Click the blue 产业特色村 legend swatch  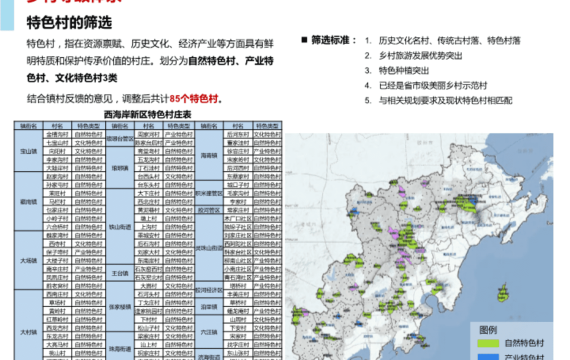488,357
